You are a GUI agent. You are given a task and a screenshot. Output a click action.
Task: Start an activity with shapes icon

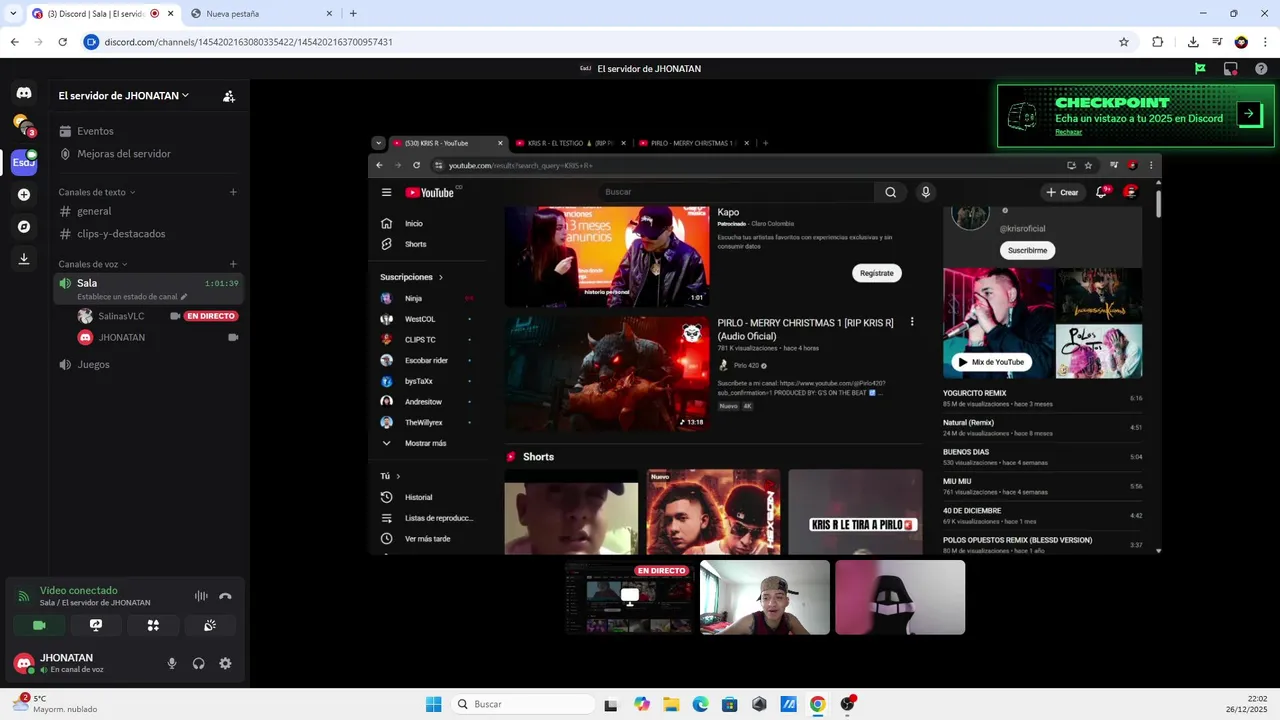(153, 625)
